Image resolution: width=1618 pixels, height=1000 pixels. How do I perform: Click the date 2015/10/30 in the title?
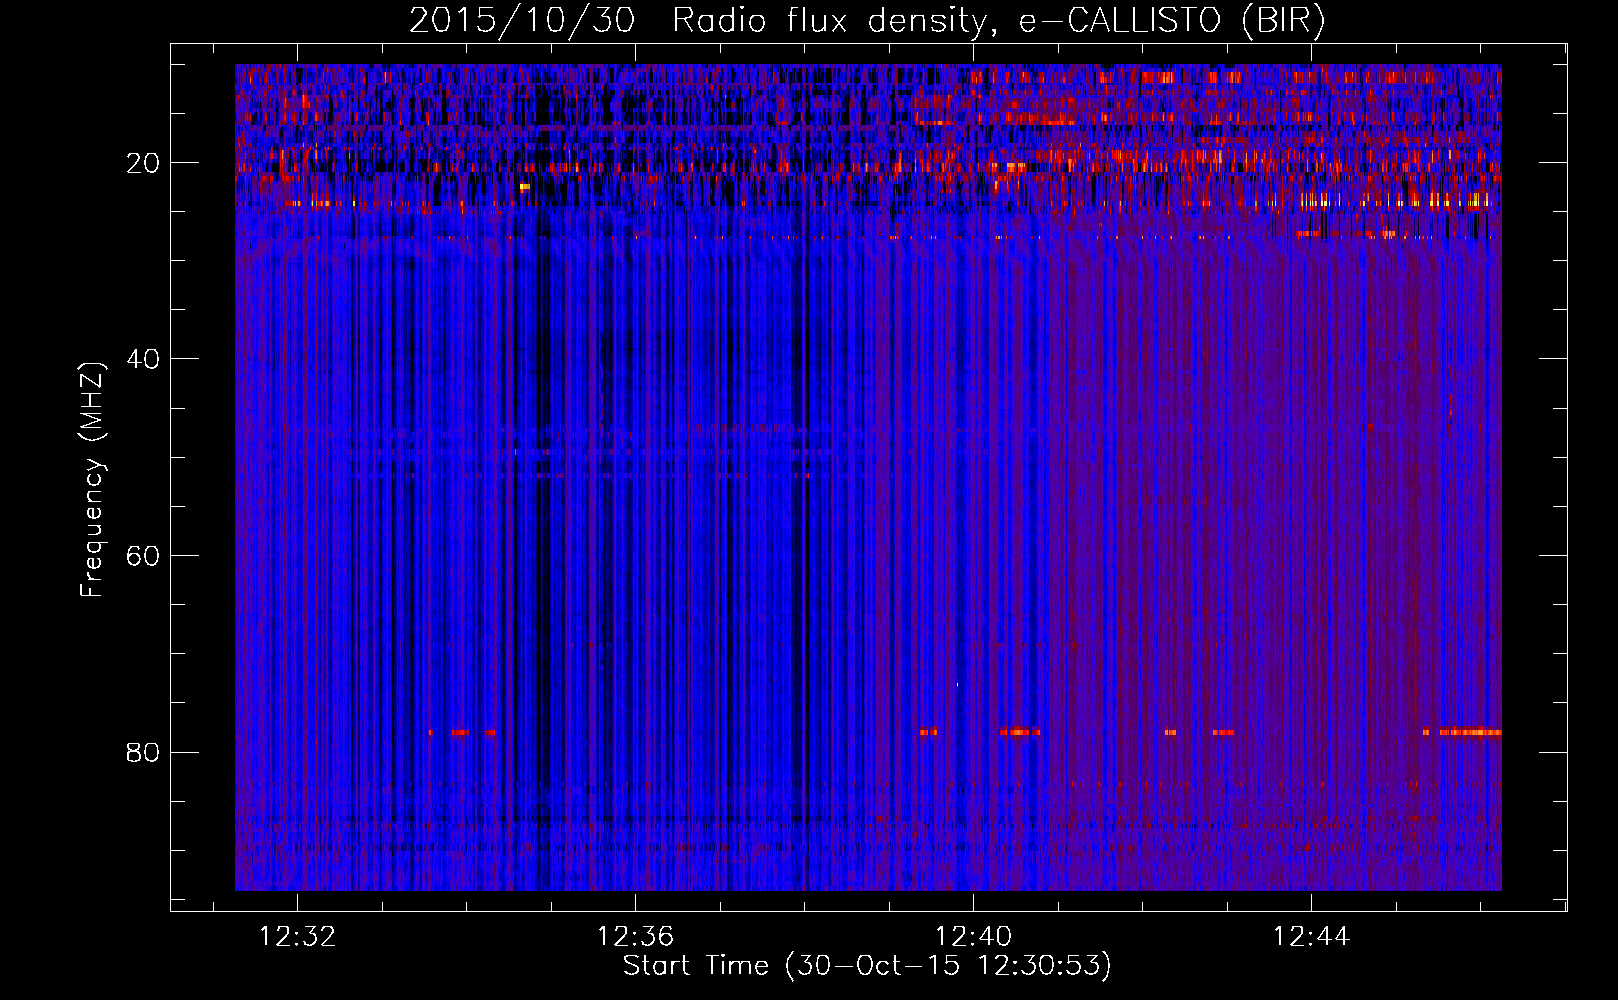[521, 21]
